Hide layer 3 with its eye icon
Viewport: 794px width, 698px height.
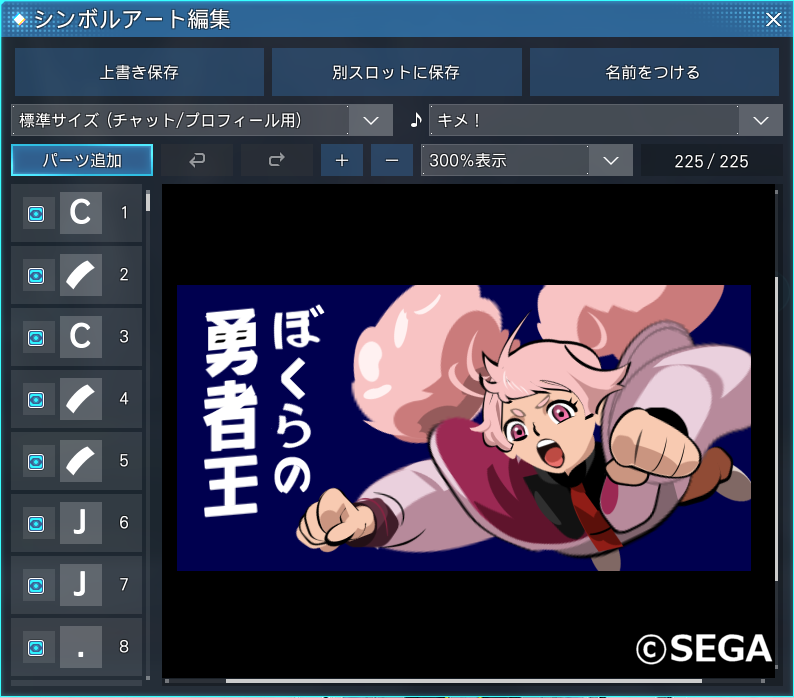click(x=36, y=337)
